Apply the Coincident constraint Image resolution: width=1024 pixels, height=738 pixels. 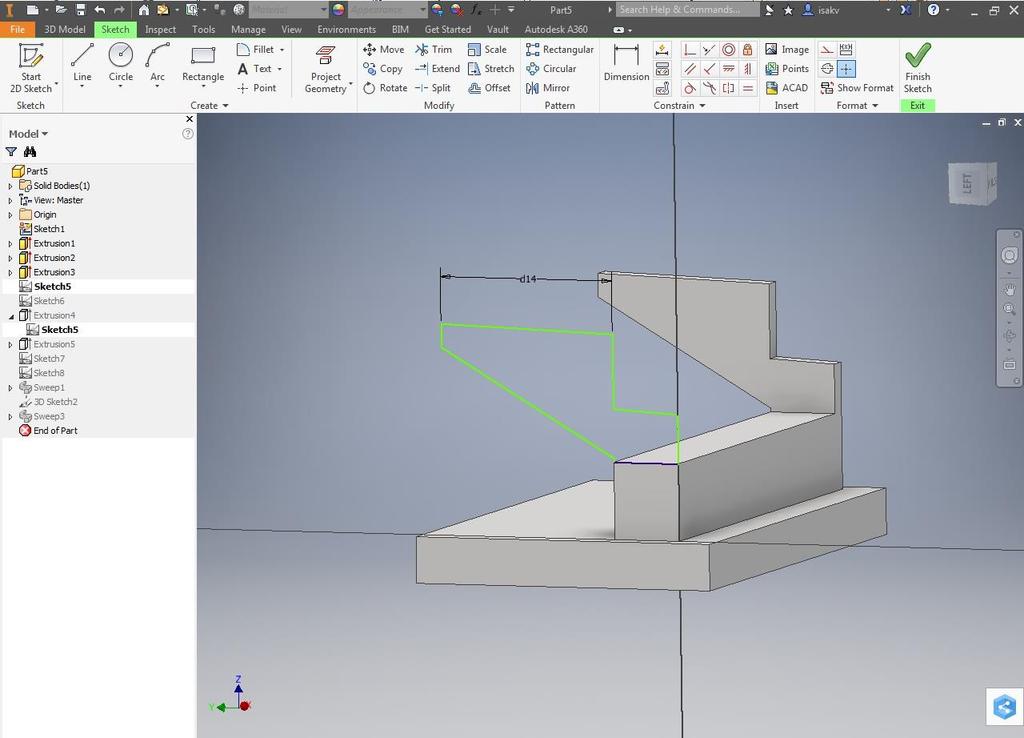point(689,50)
